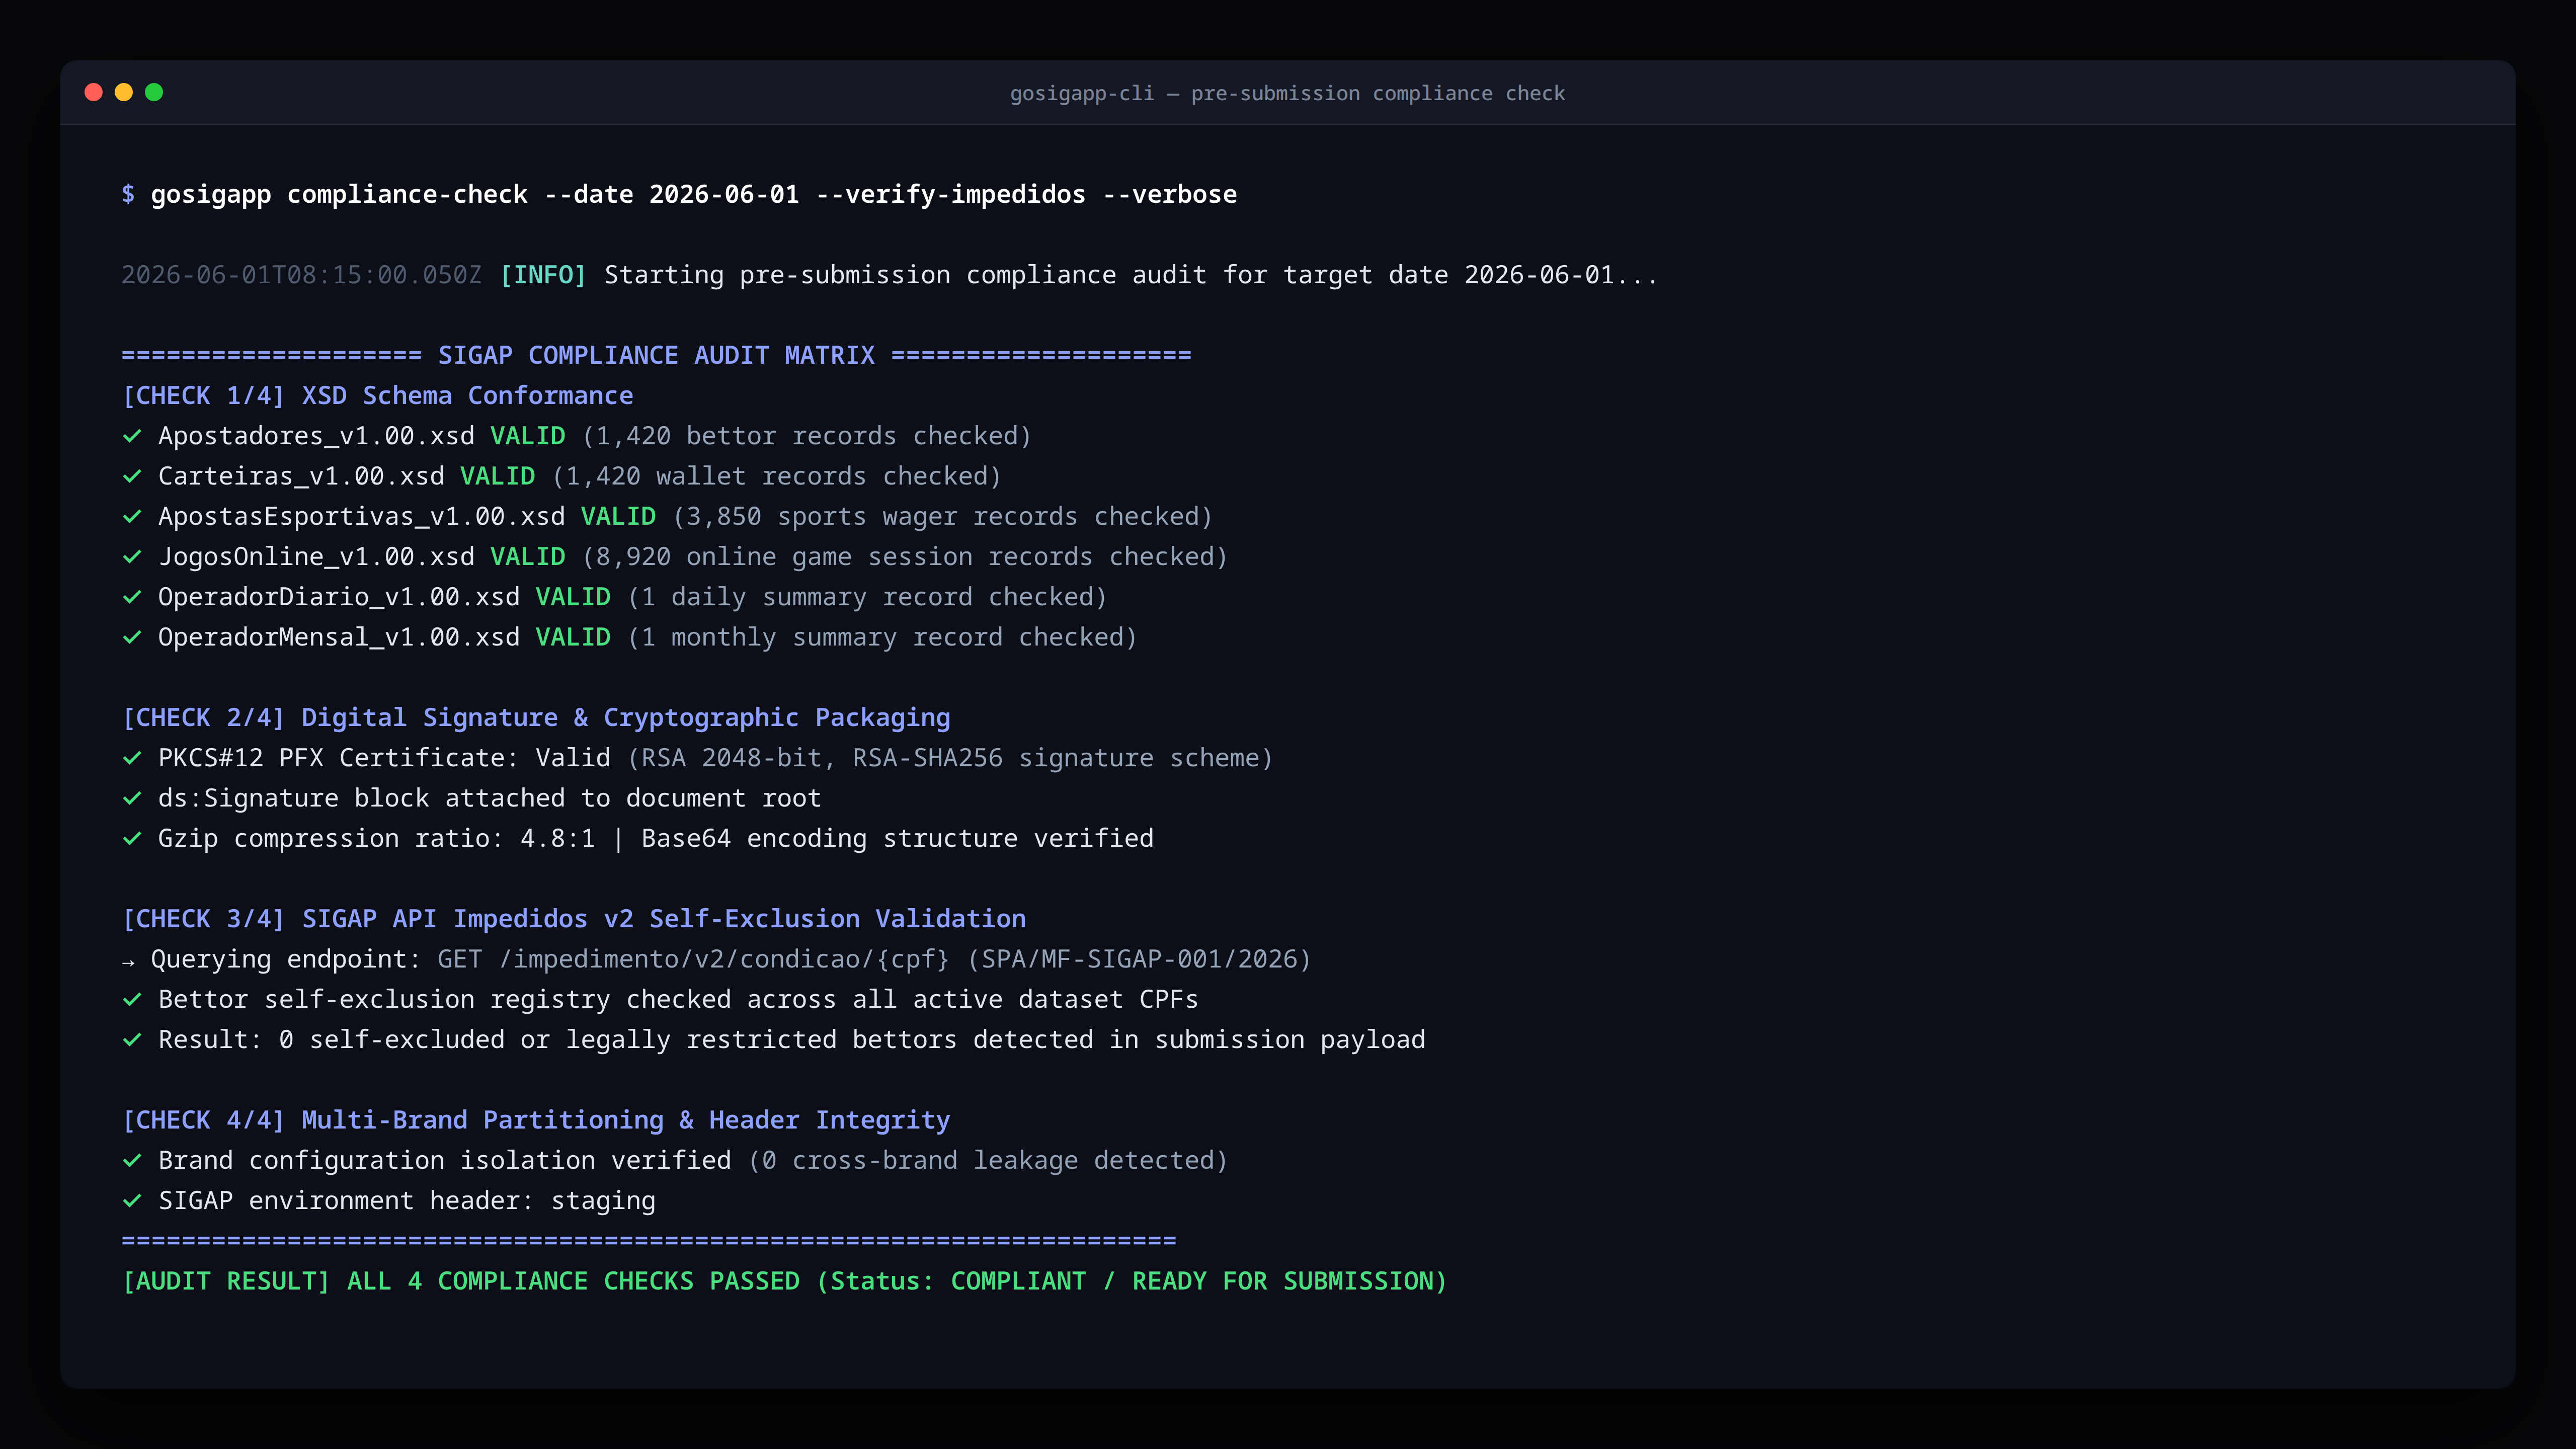The width and height of the screenshot is (2576, 1449).
Task: Click the Carteiras_v1.00.xsd file name
Action: [x=301, y=476]
